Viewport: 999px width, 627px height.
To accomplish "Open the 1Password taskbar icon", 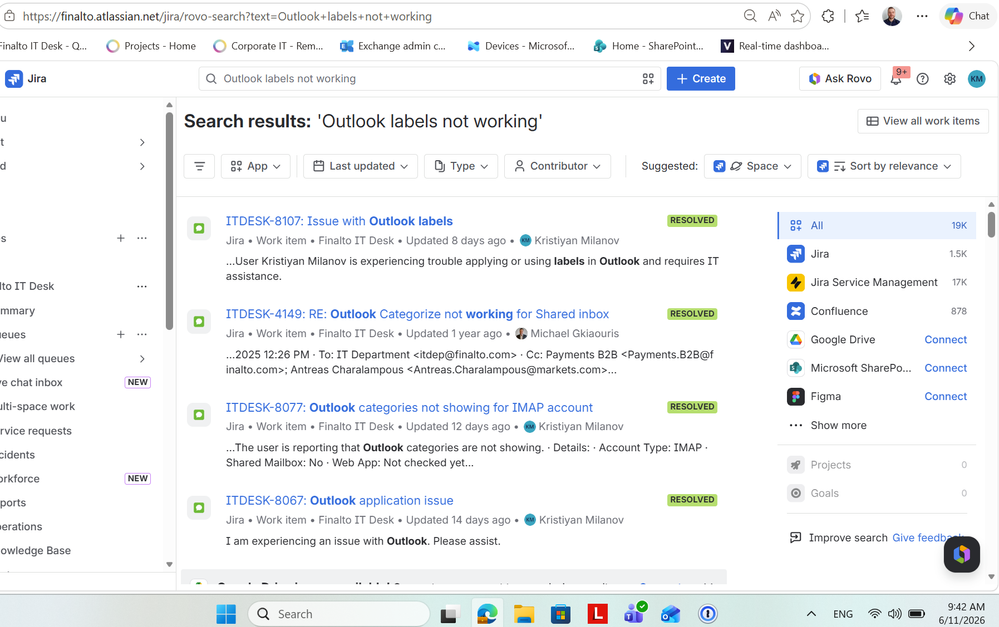I will 707,614.
